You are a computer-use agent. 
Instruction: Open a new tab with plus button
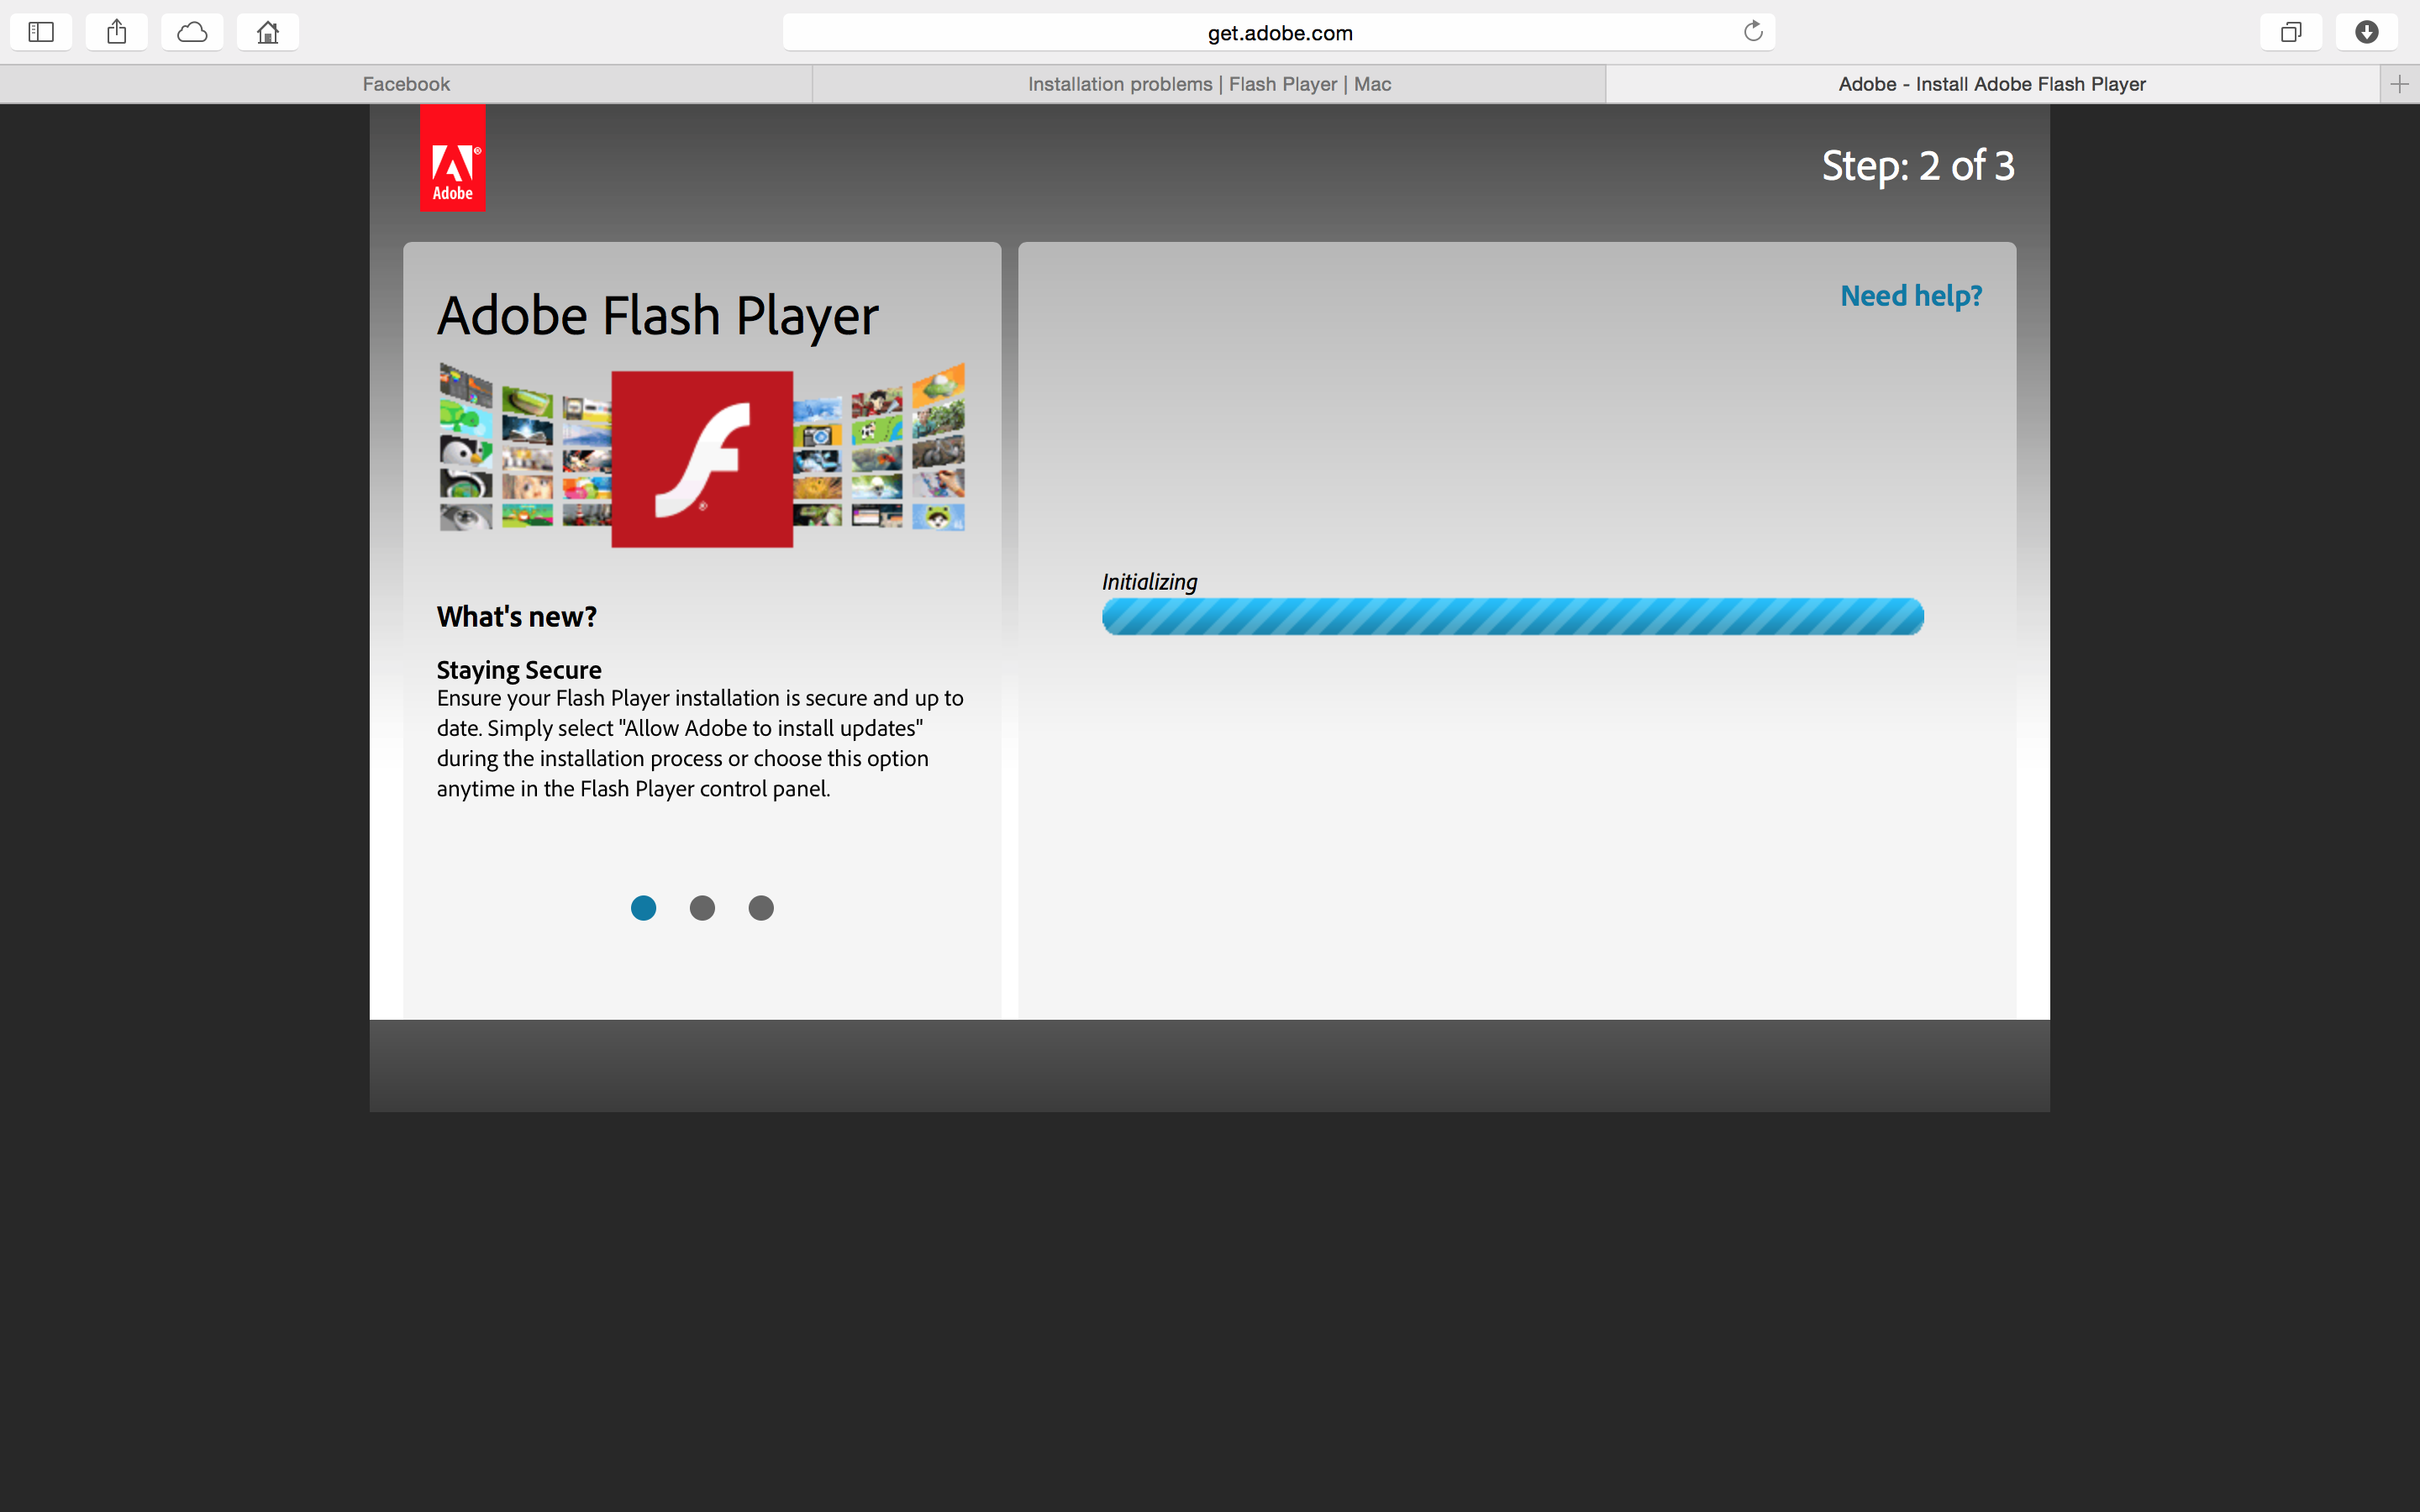tap(2400, 84)
